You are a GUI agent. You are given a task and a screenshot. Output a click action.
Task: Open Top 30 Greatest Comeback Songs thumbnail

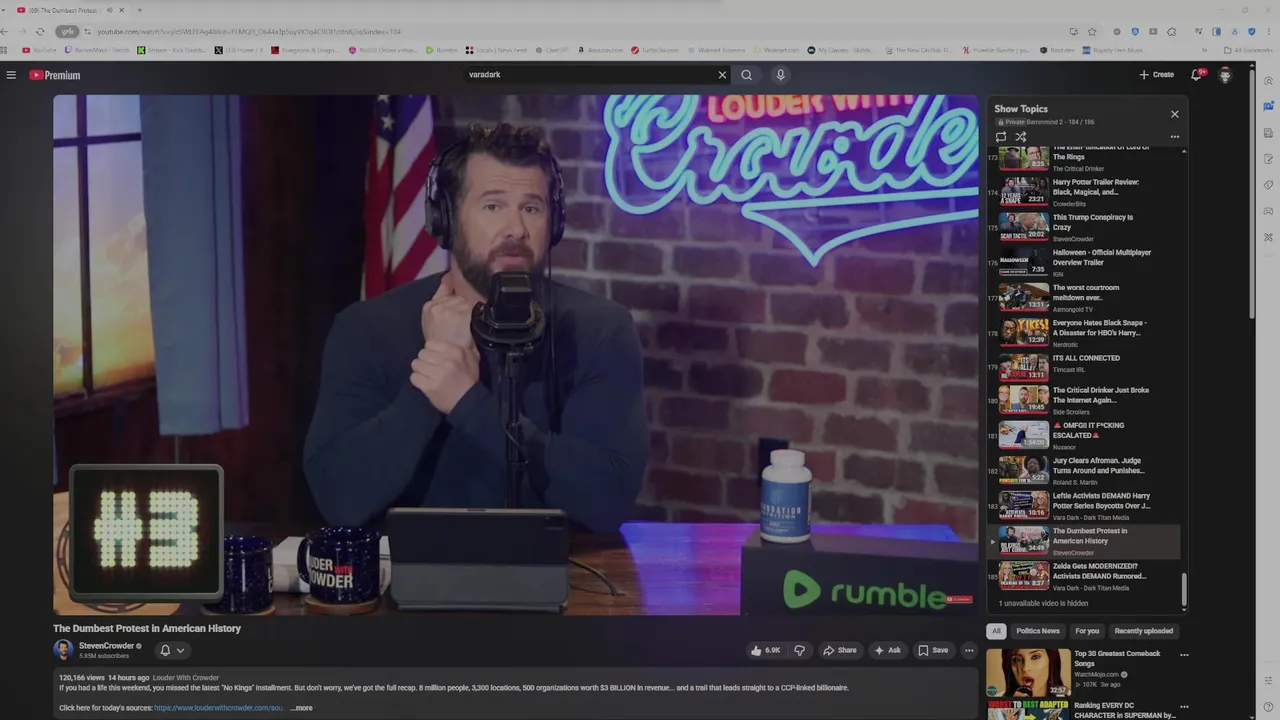[1028, 672]
